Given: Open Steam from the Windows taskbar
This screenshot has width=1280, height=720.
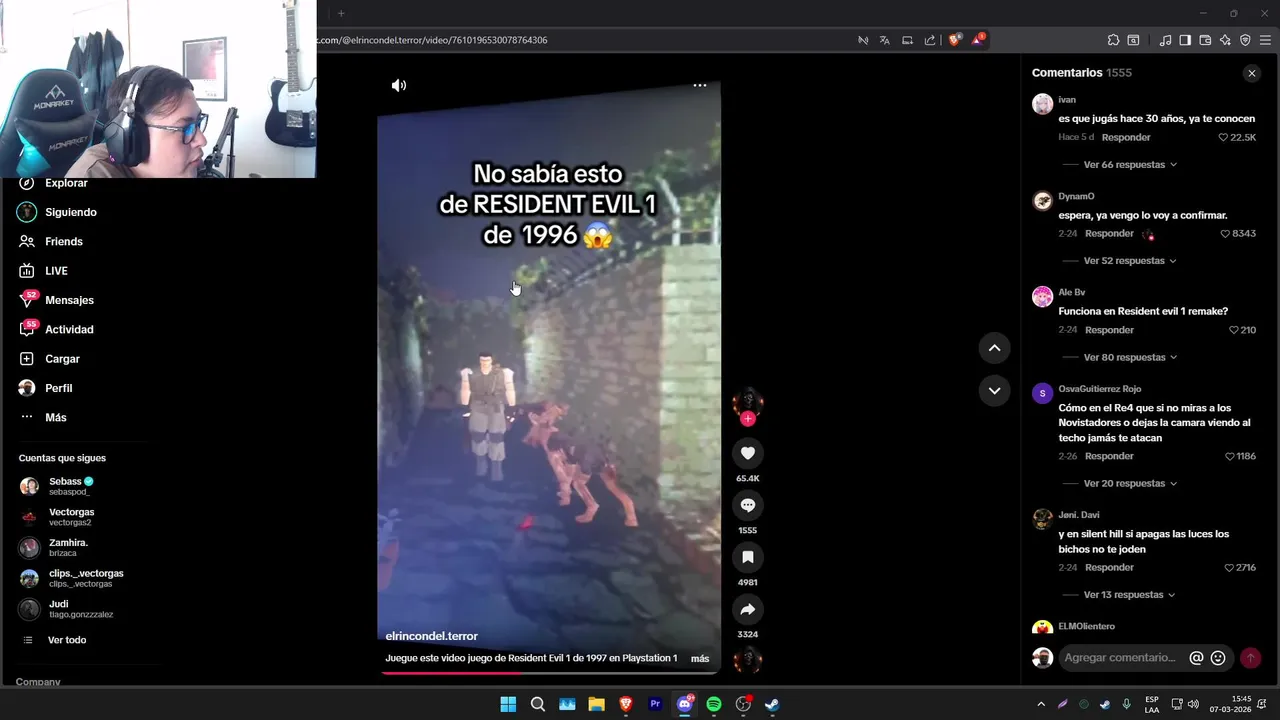Looking at the screenshot, I should (x=773, y=704).
